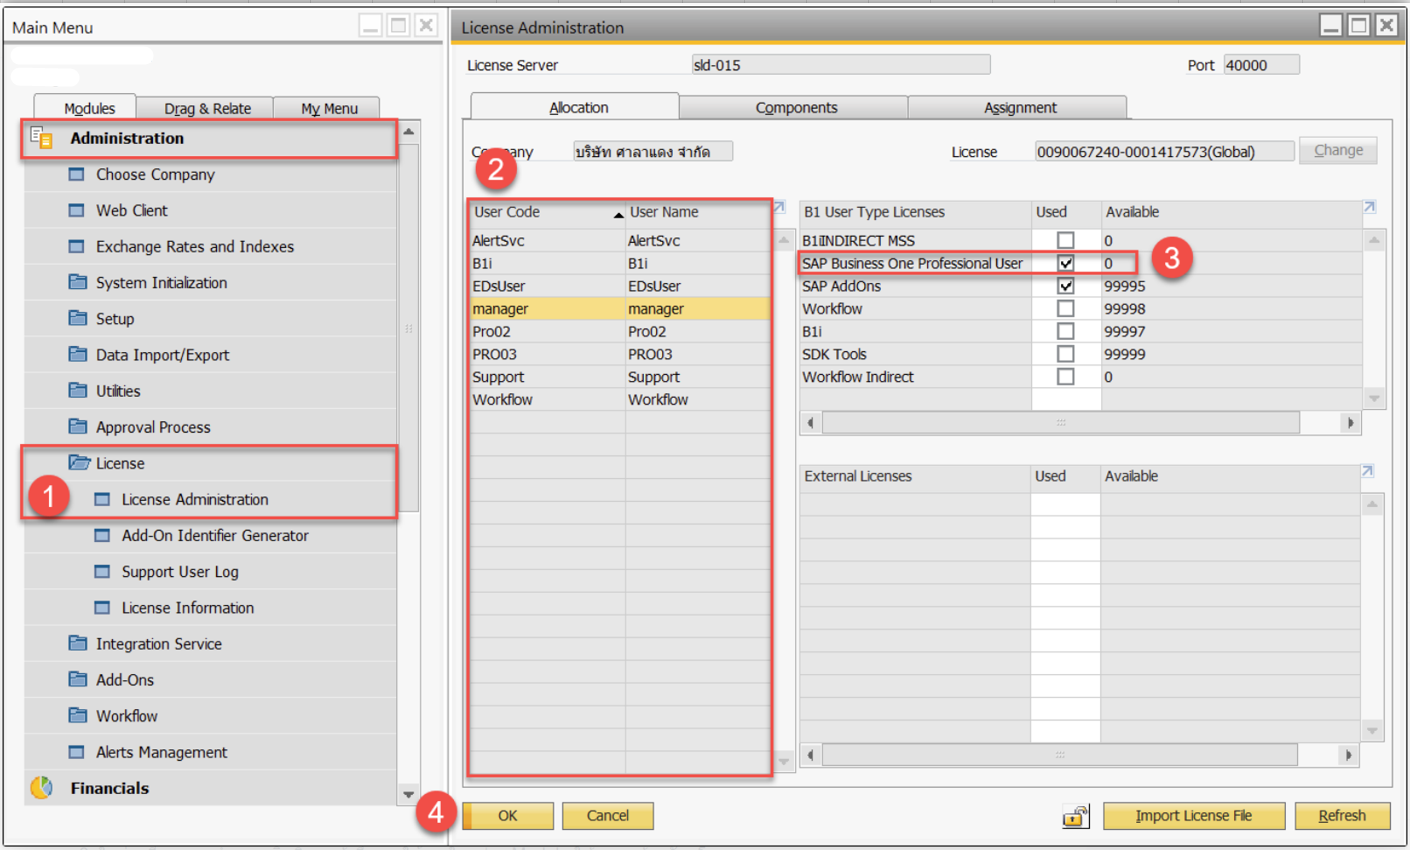
Task: Click the Cancel button
Action: pos(608,816)
